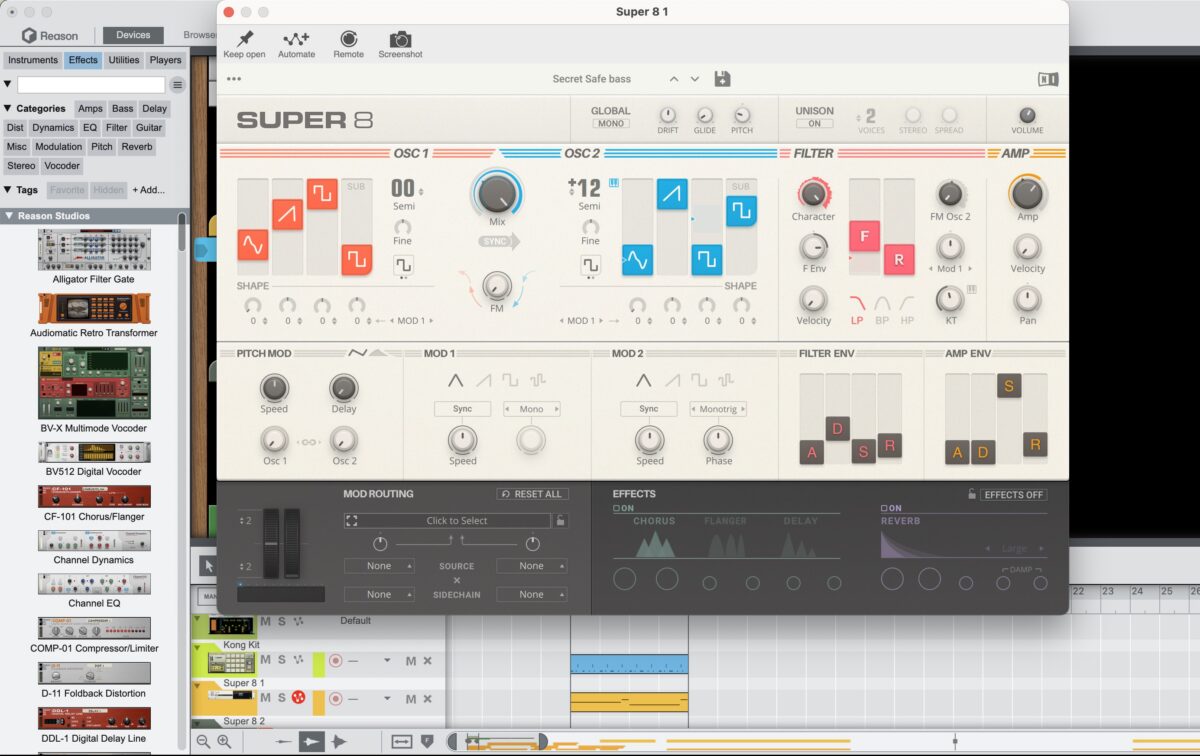This screenshot has height=756, width=1200.
Task: Go to the next patch with down chevron
Action: pos(695,79)
